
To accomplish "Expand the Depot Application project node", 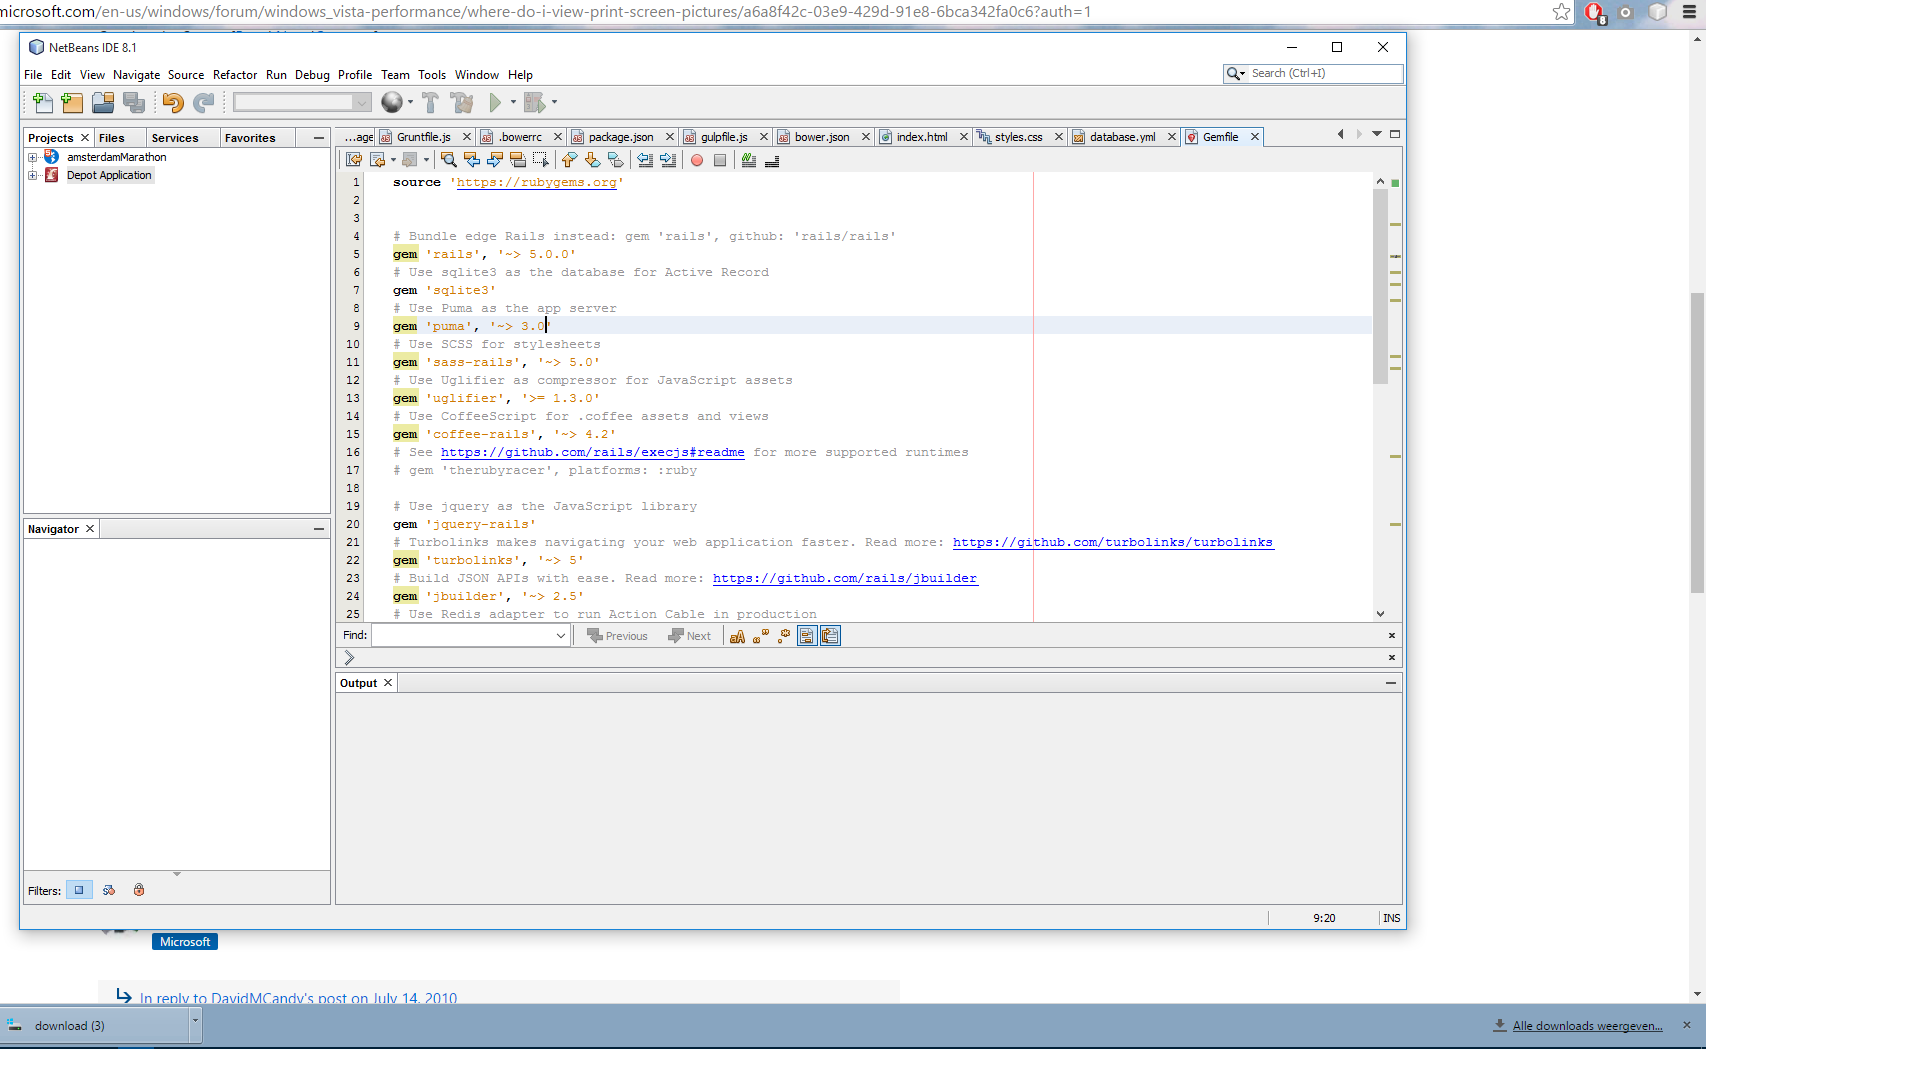I will click(33, 175).
